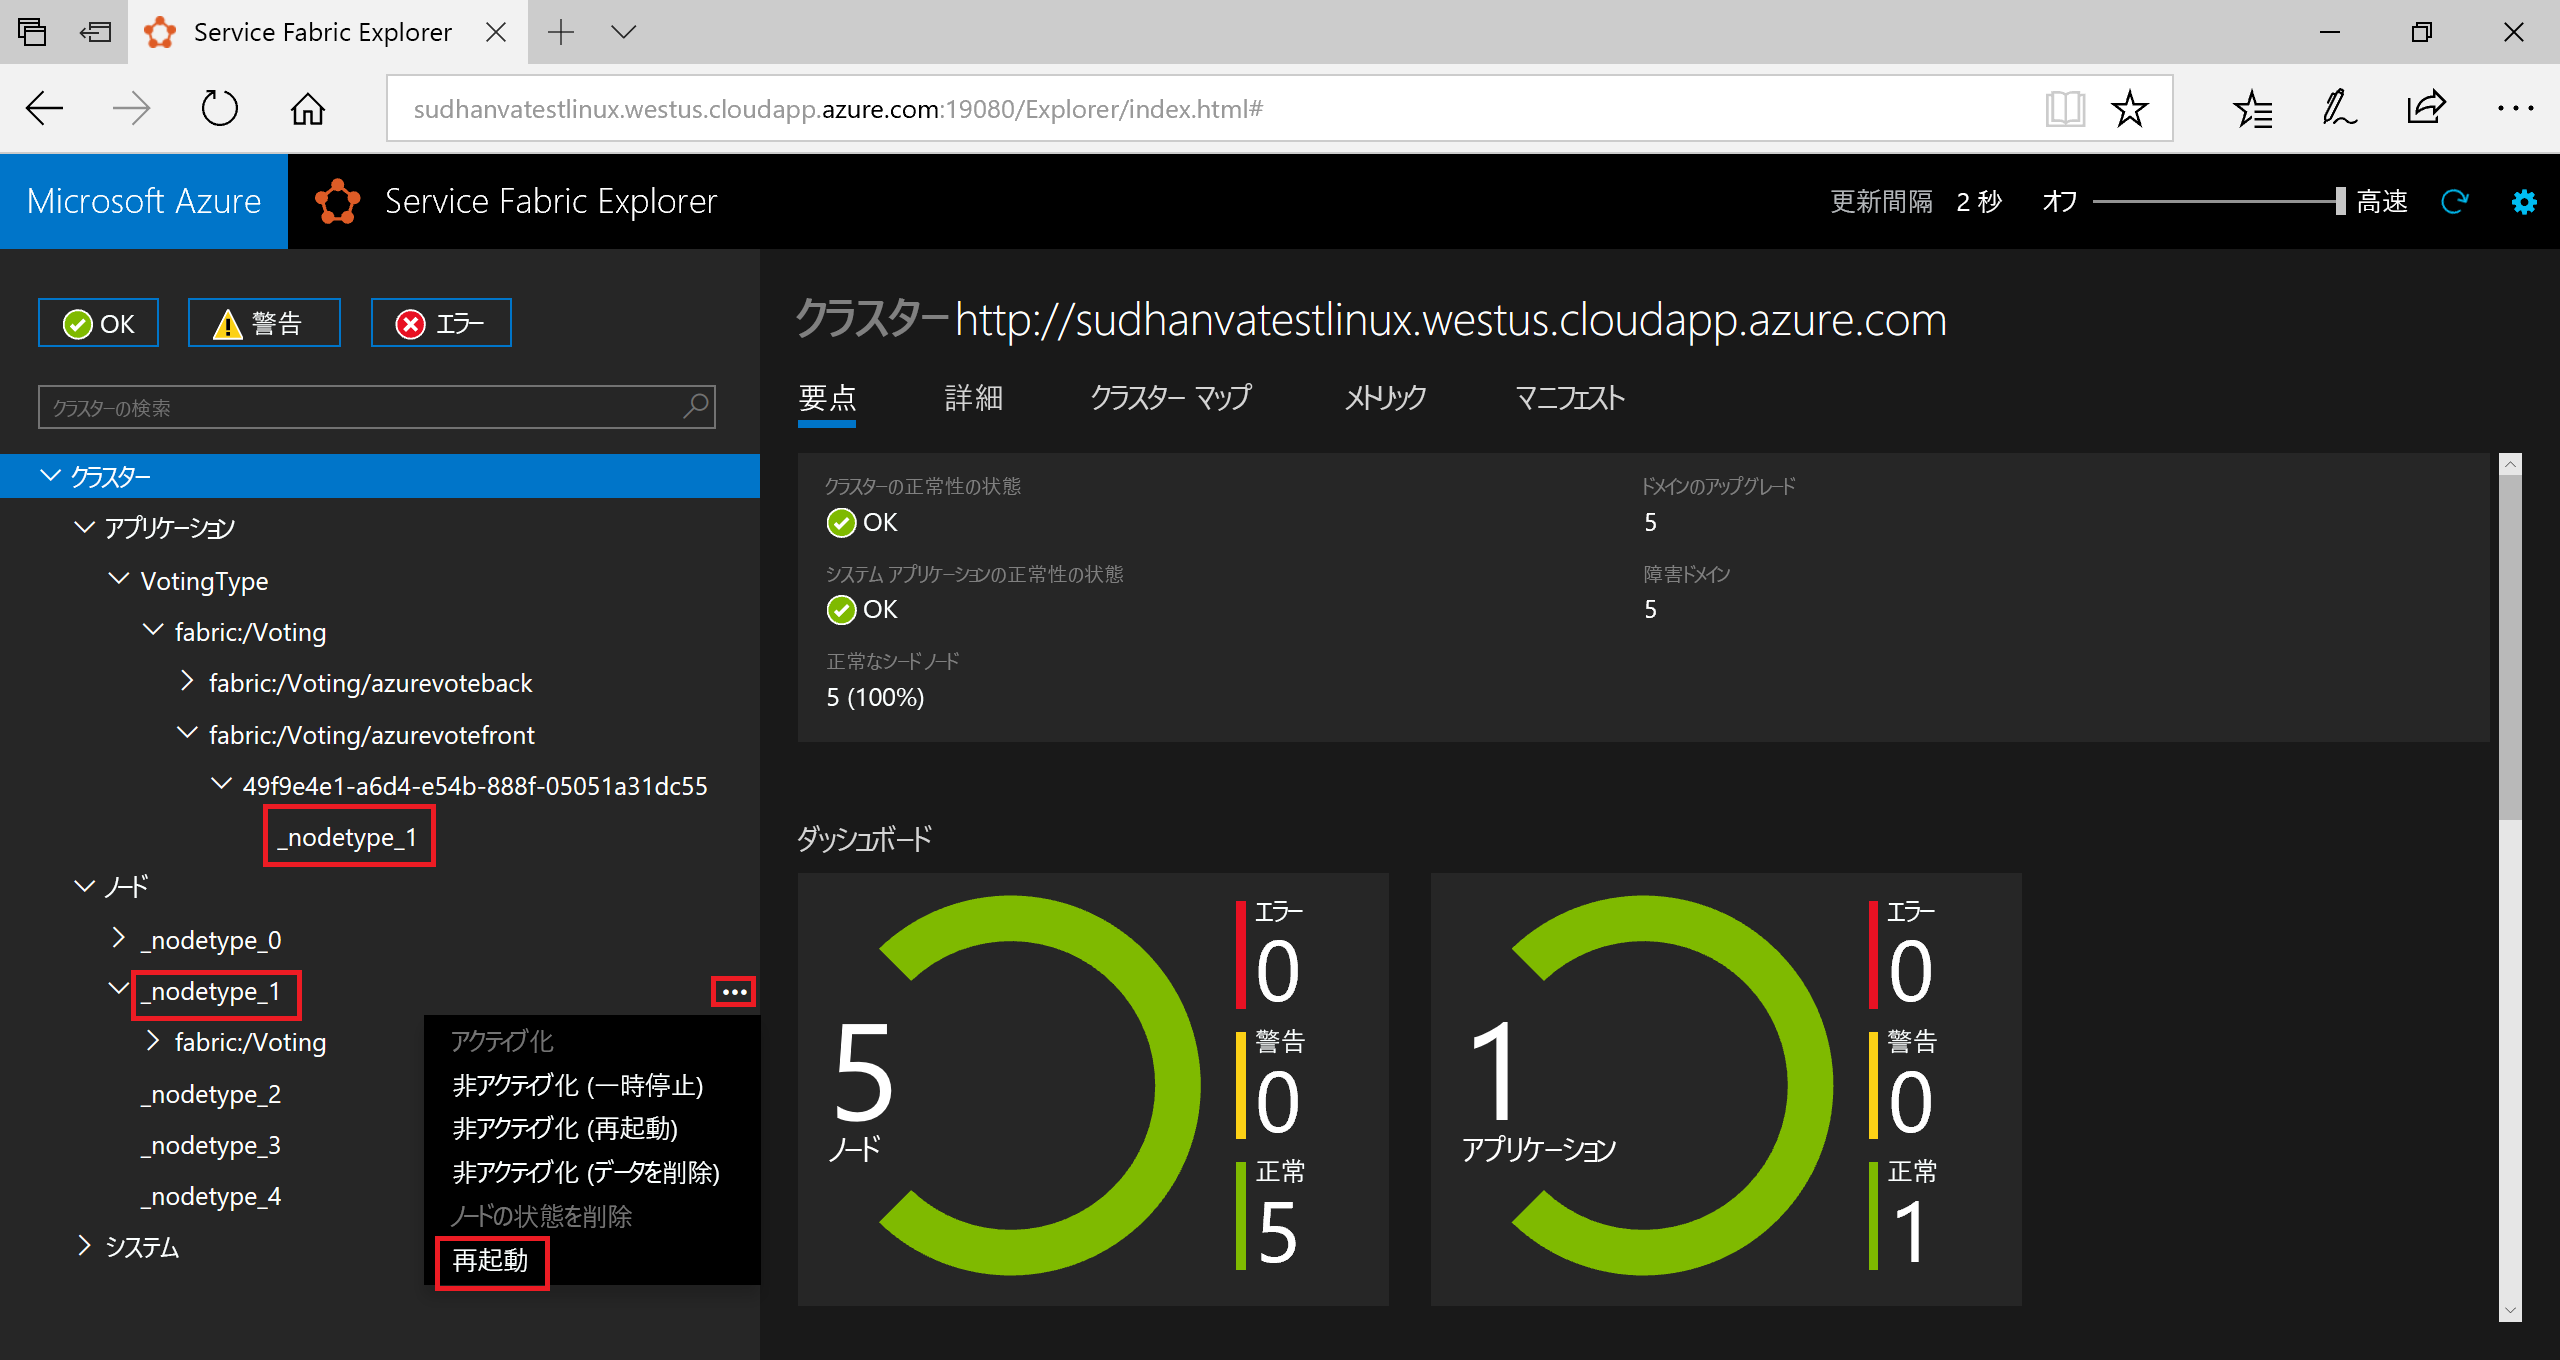Image resolution: width=2560 pixels, height=1360 pixels.
Task: Open the クラスター マップ tab
Action: tap(1171, 398)
